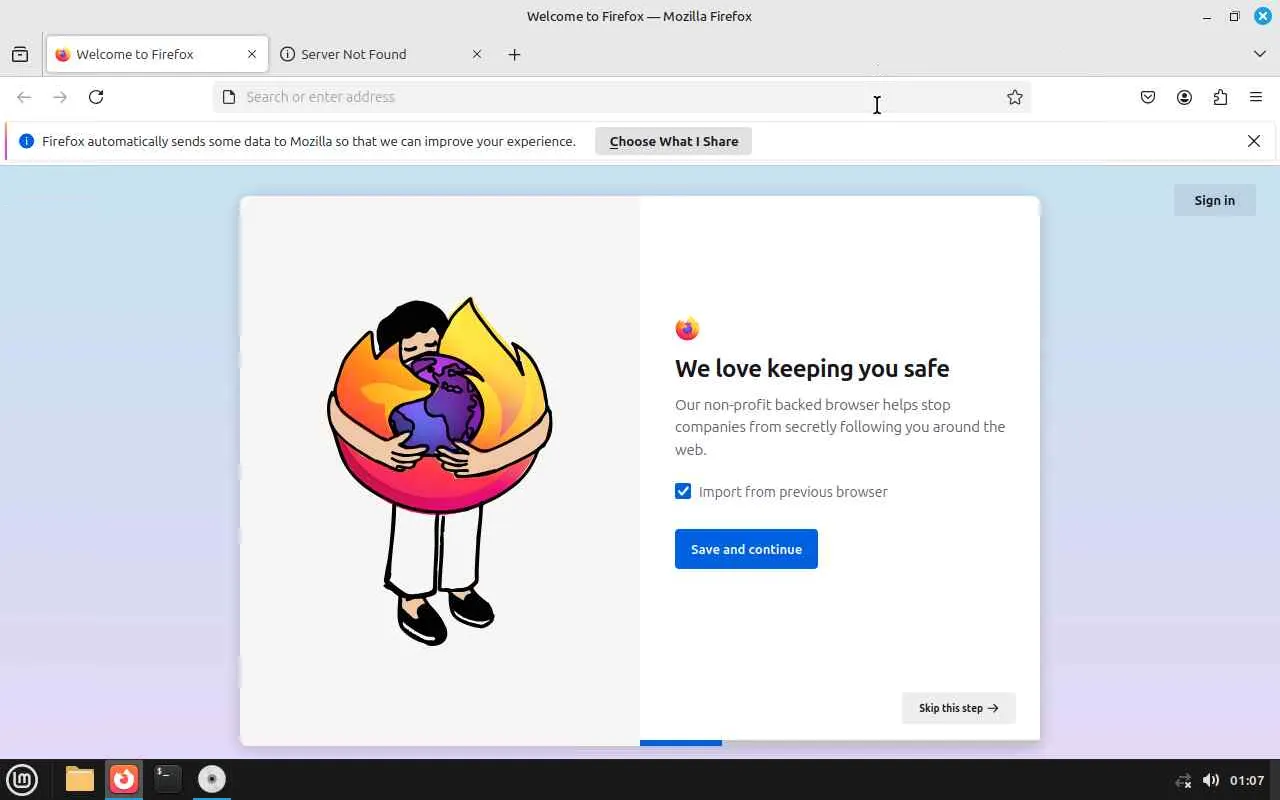Reload the current page
The height and width of the screenshot is (800, 1280).
tap(96, 97)
